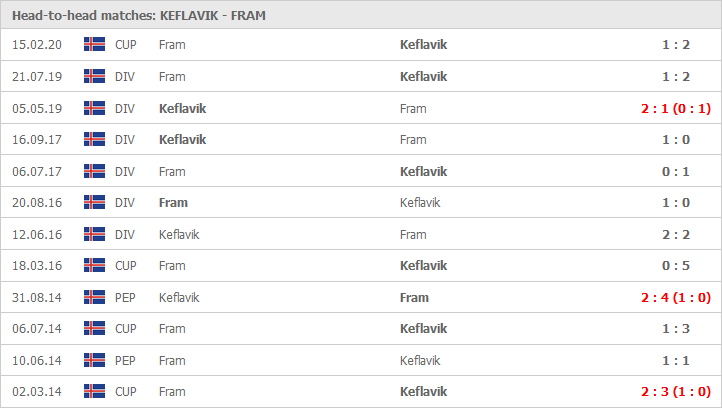Open the 2 : 4 (1 : 0) red score
Viewport: 722px width, 408px height.
676,297
